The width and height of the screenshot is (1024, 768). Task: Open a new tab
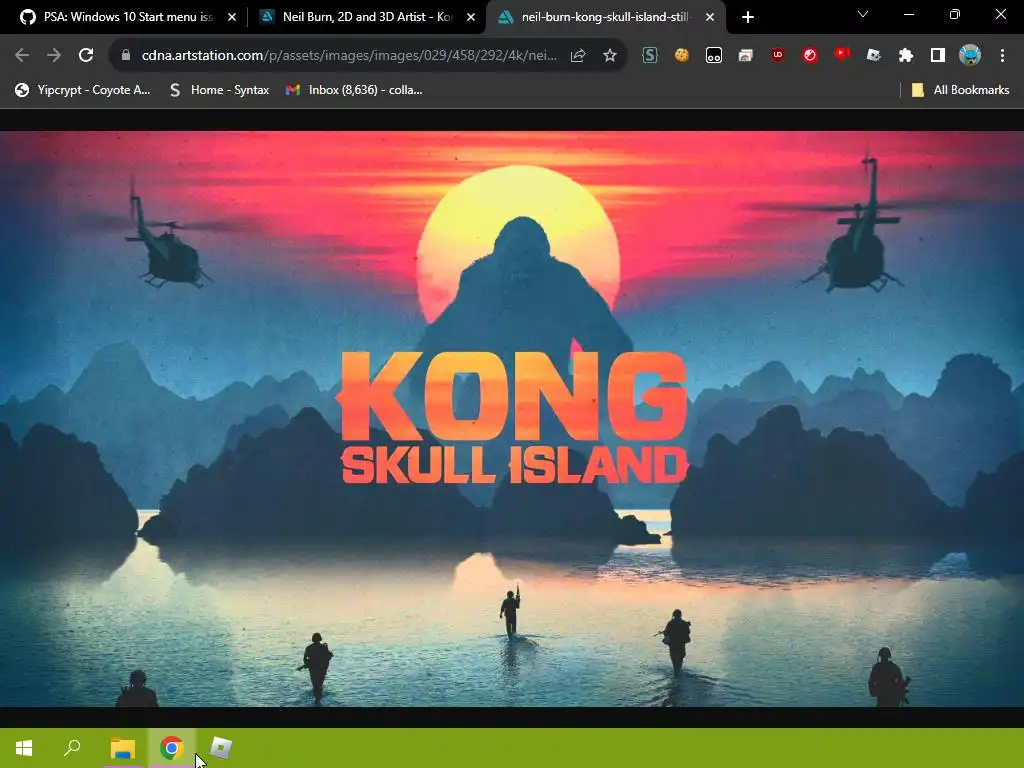pyautogui.click(x=748, y=17)
